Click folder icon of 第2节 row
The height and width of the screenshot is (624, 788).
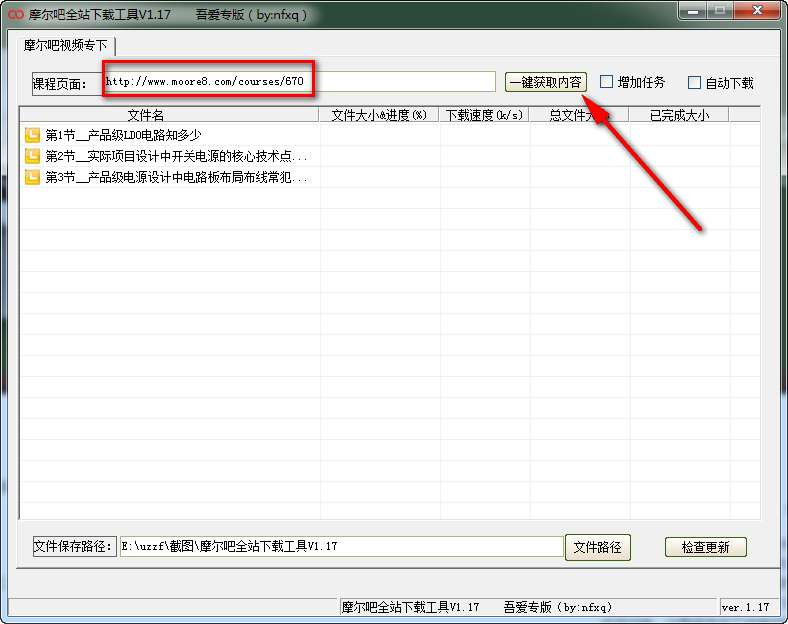(x=32, y=156)
